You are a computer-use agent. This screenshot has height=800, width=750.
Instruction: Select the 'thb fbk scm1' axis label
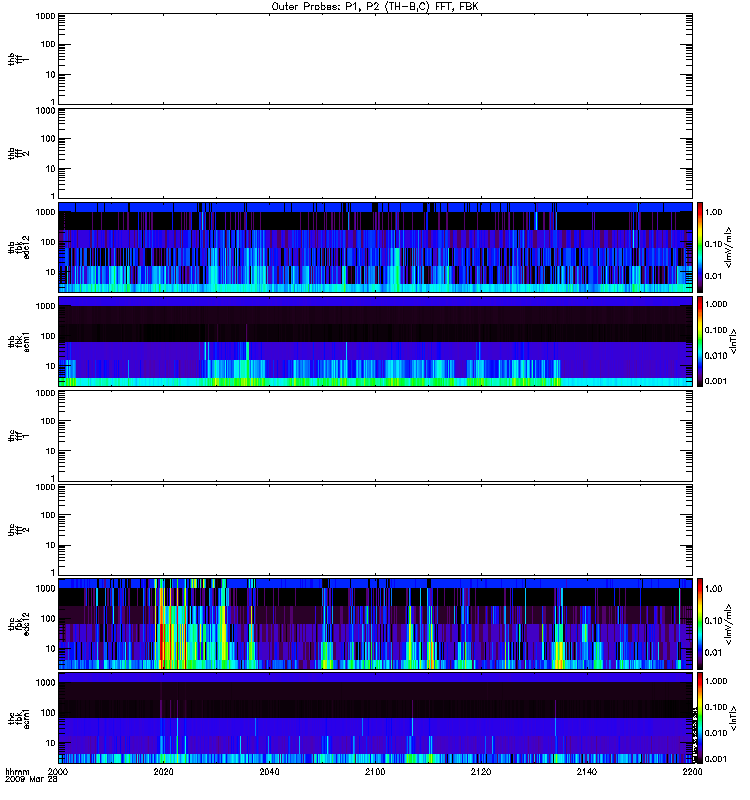coord(18,341)
